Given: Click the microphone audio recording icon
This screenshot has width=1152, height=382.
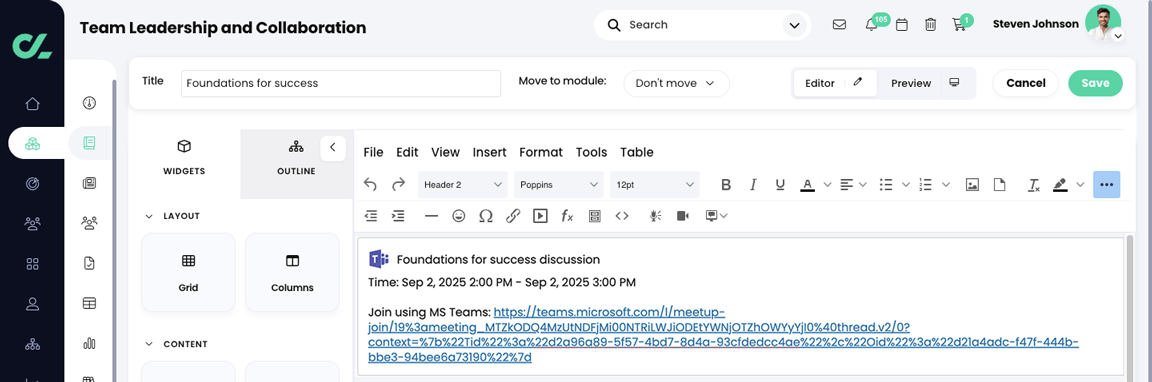Looking at the screenshot, I should click(656, 216).
